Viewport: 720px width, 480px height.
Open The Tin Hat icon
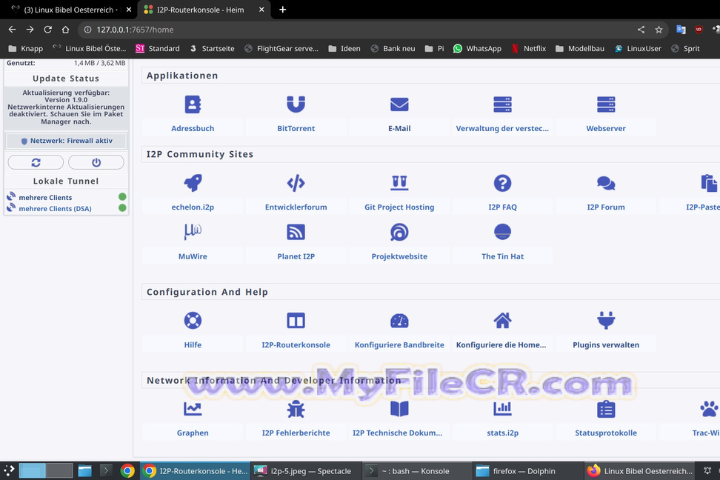[x=502, y=232]
